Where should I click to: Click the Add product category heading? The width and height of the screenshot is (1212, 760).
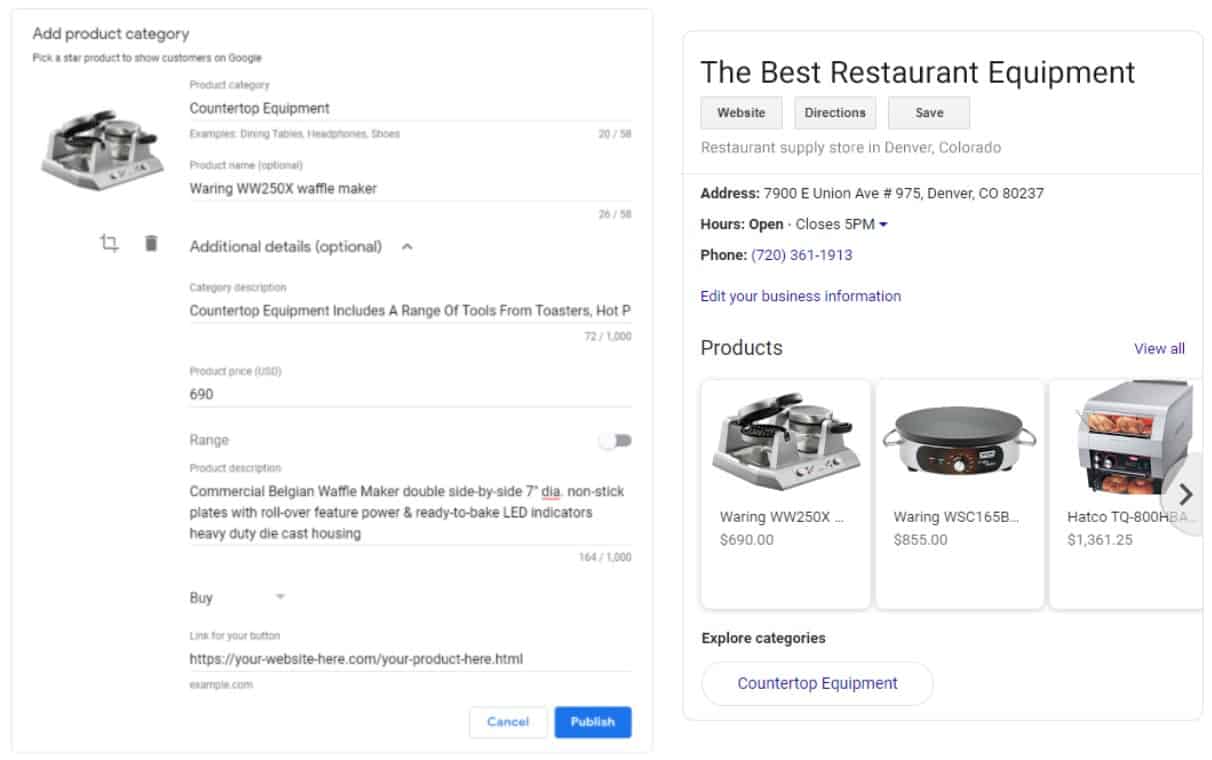coord(111,34)
